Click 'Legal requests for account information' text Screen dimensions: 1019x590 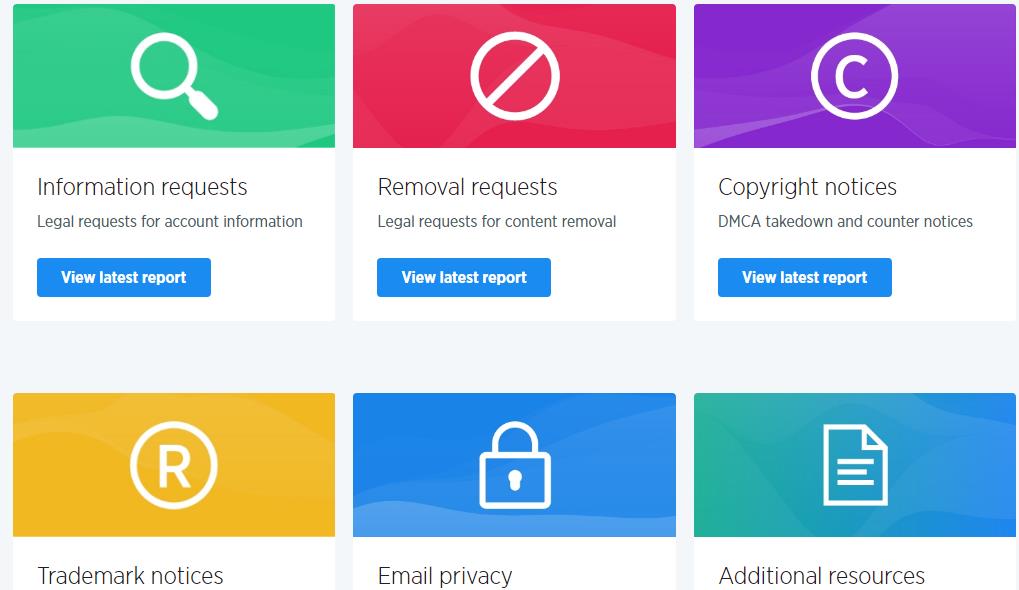170,222
